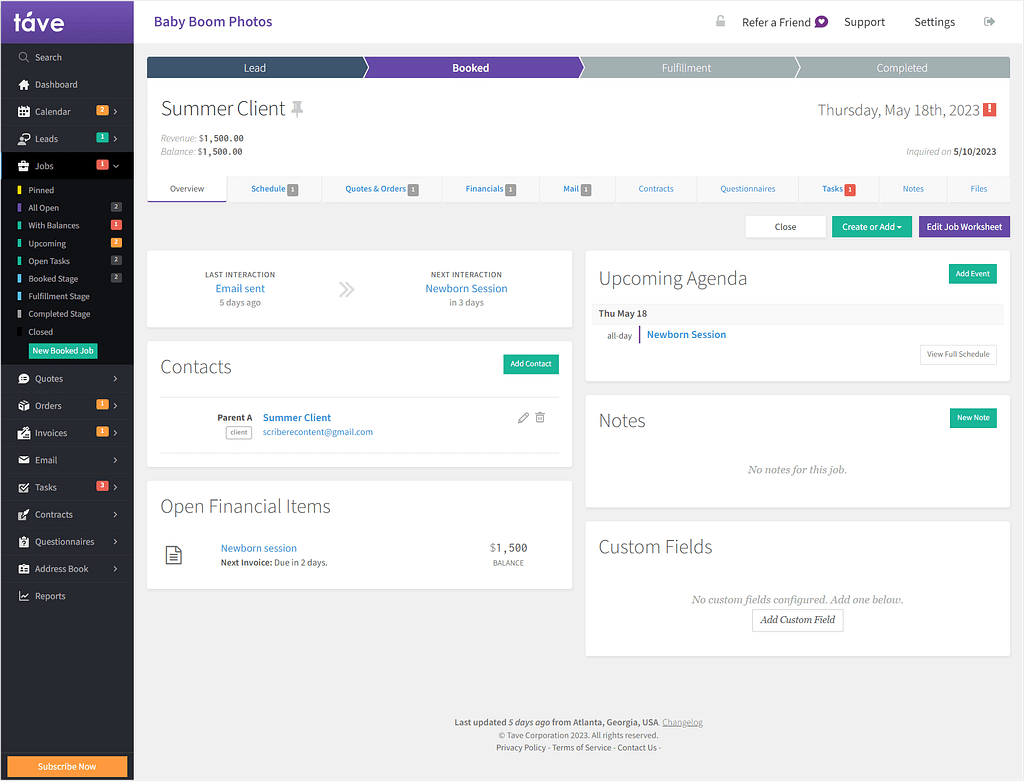Click the heart icon beside Refer a Friend
This screenshot has height=781, width=1024.
(822, 22)
